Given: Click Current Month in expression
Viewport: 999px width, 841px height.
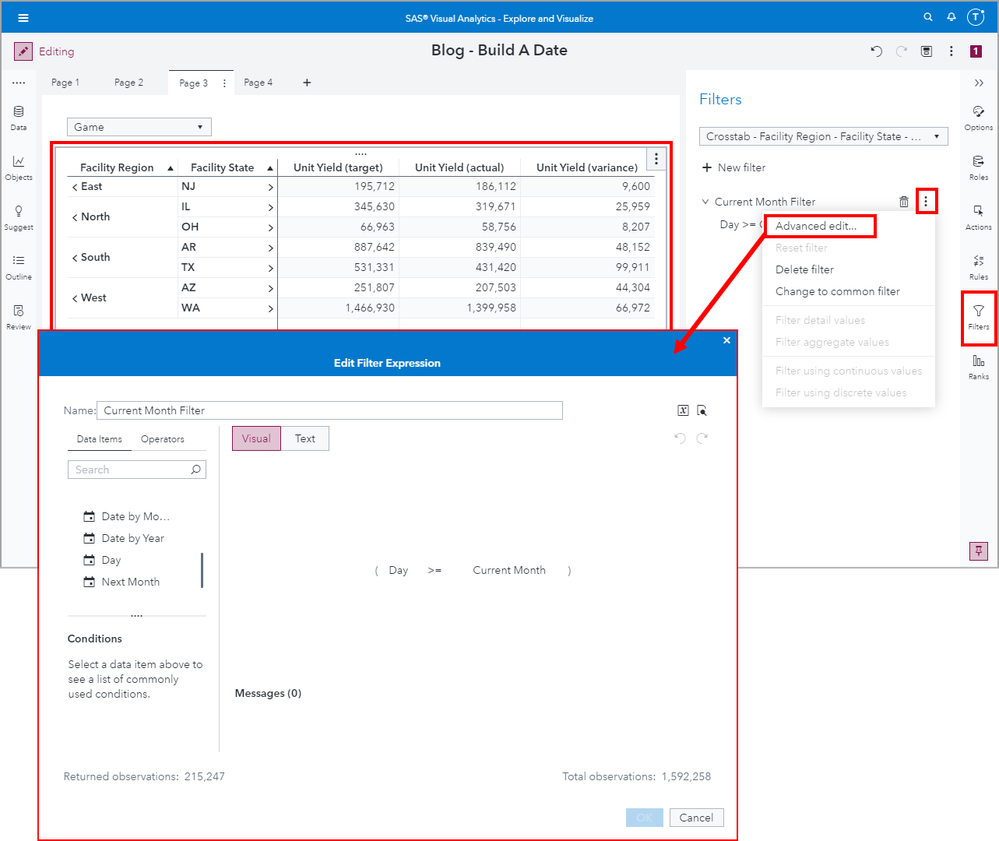Looking at the screenshot, I should pyautogui.click(x=509, y=570).
